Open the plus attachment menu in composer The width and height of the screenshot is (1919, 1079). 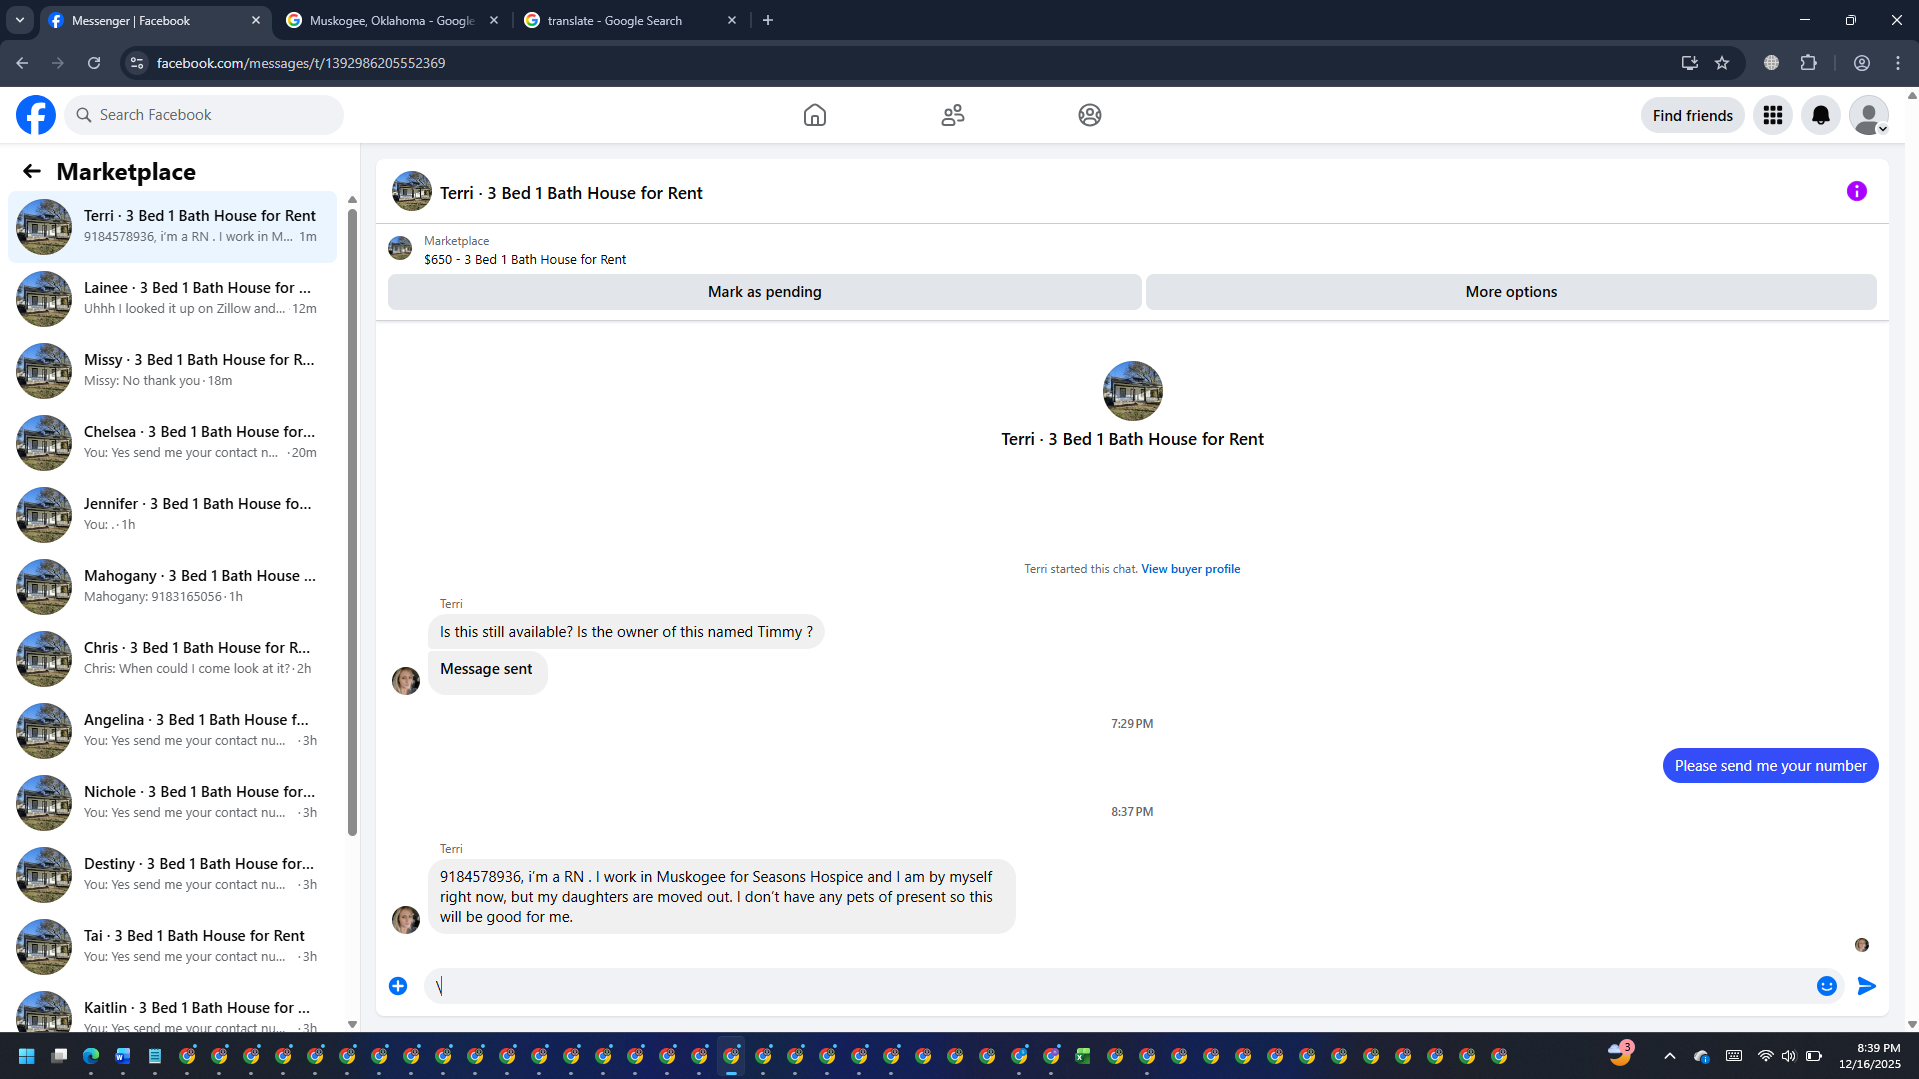(x=398, y=986)
